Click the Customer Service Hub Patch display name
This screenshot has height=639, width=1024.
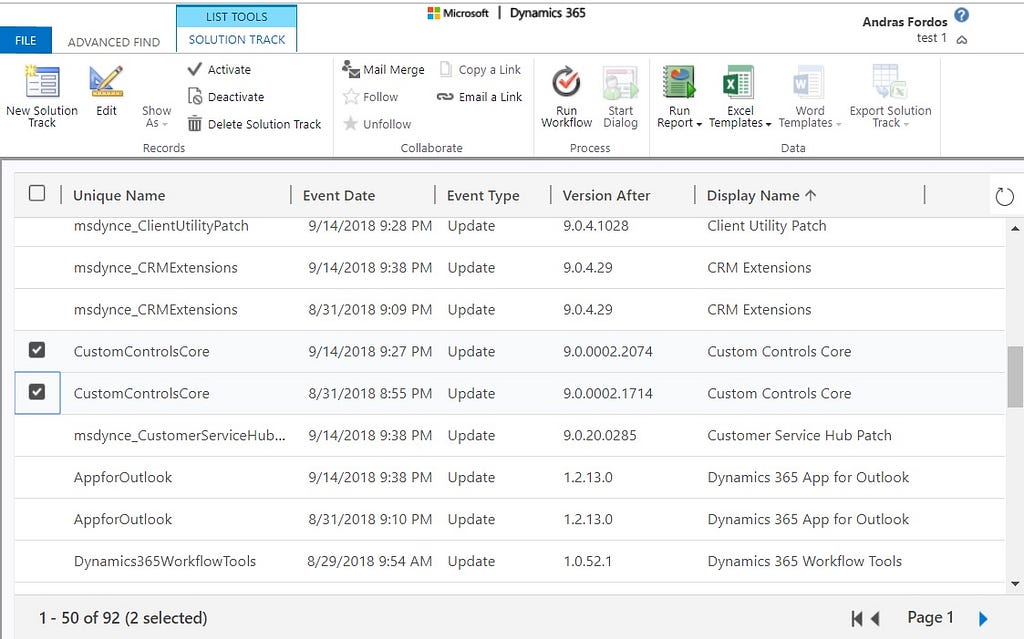(x=799, y=435)
